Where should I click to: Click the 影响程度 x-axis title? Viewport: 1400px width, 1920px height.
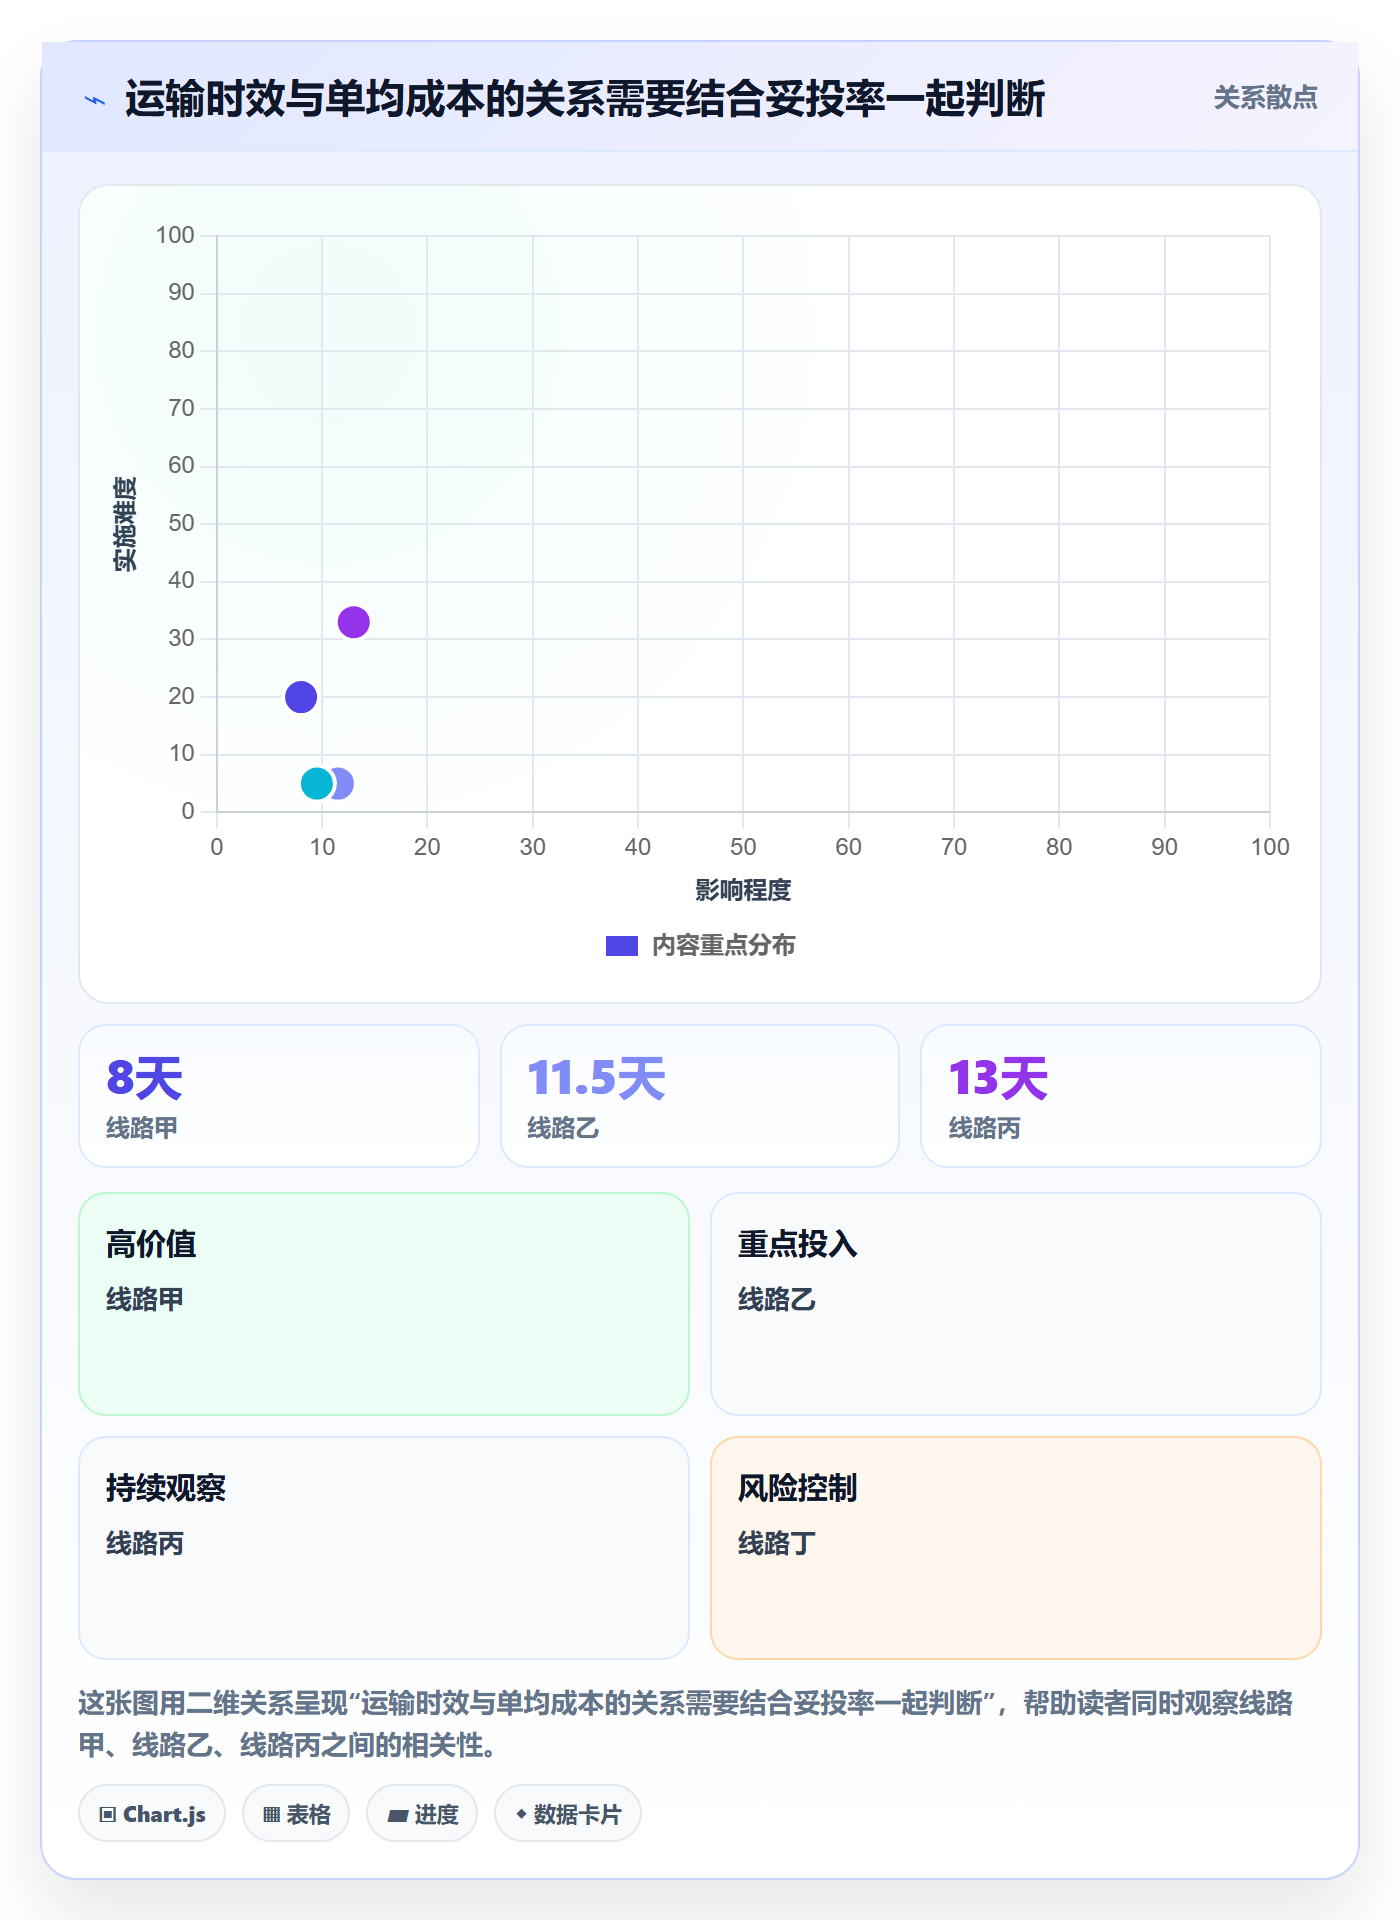coord(743,890)
